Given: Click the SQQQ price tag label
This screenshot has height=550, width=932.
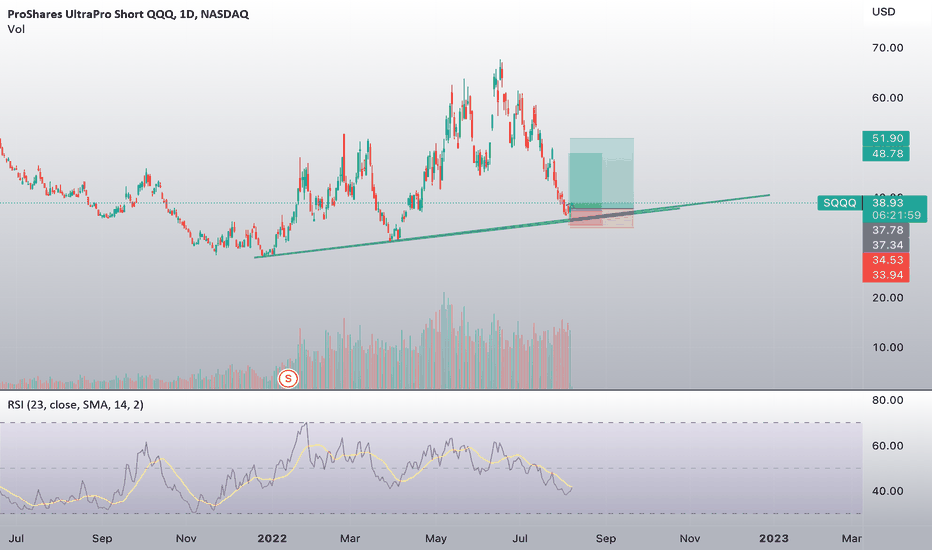Looking at the screenshot, I should tap(840, 203).
